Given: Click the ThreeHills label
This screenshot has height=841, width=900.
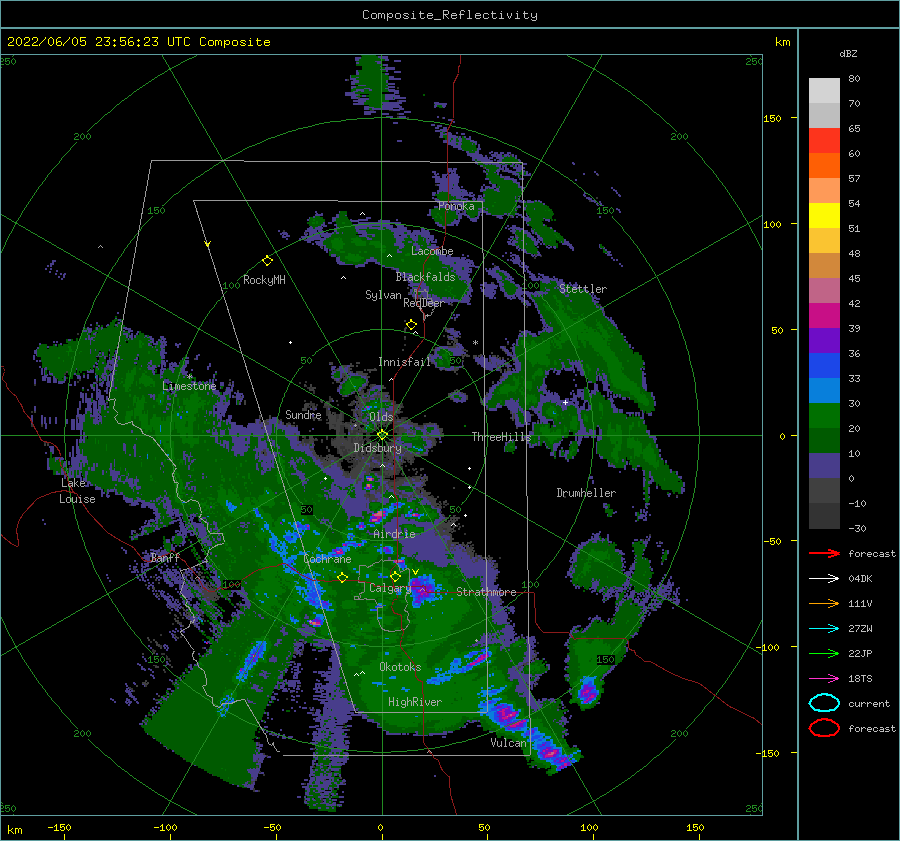Looking at the screenshot, I should [x=501, y=437].
